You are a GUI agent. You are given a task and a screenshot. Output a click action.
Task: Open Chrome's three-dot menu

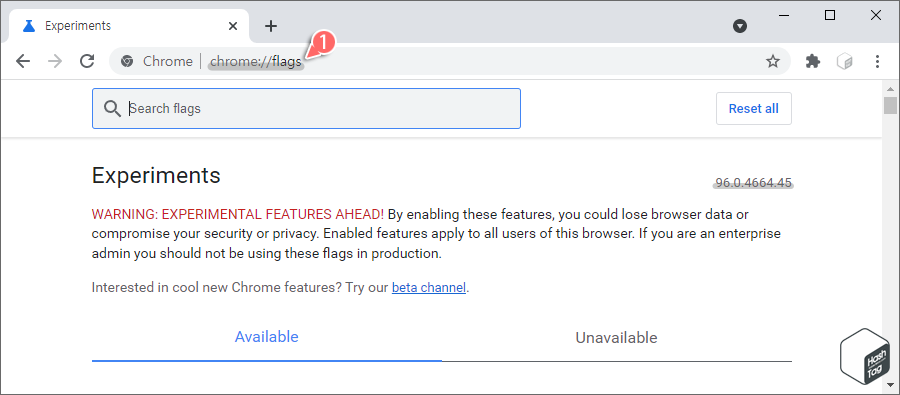[877, 61]
